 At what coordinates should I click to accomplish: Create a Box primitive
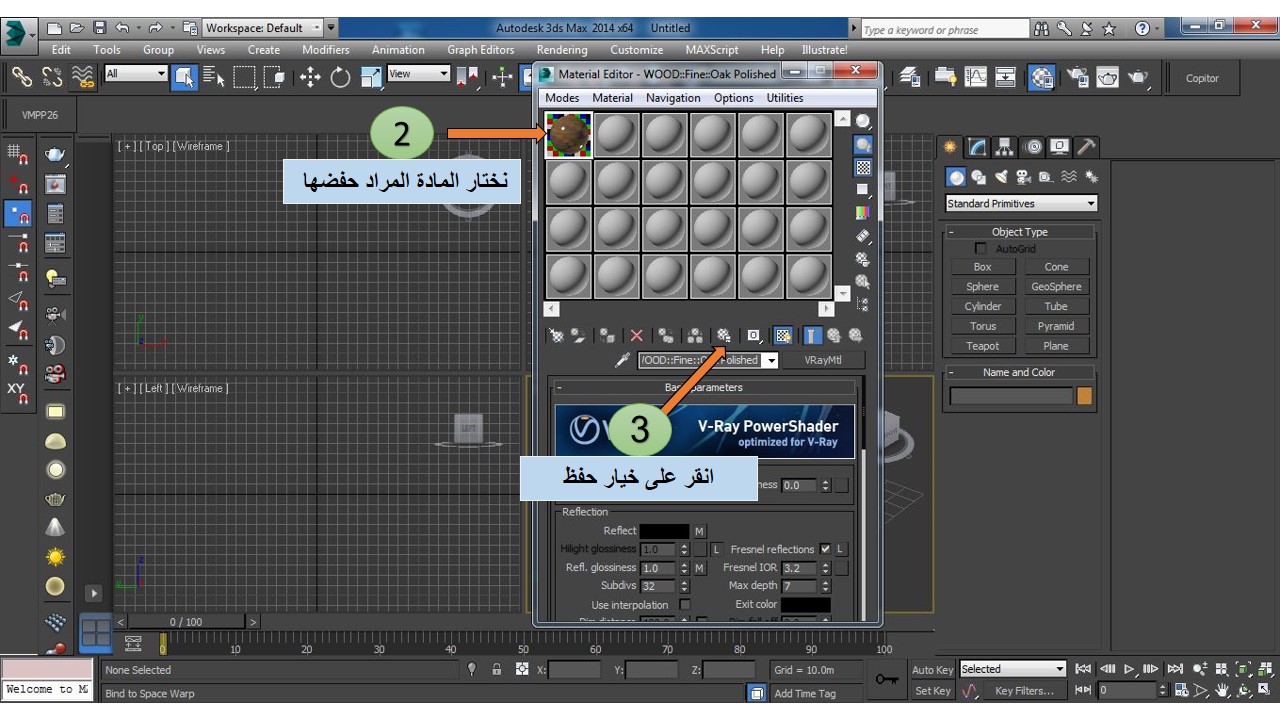pyautogui.click(x=983, y=267)
